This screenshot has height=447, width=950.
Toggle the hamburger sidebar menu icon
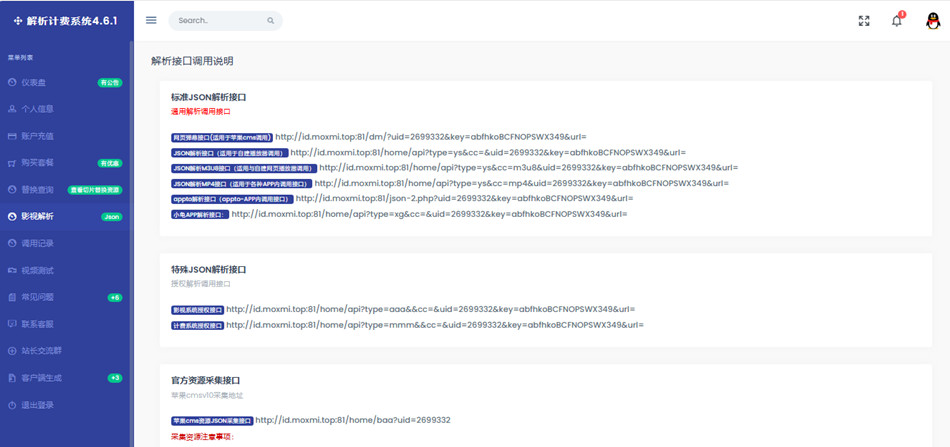pos(151,20)
